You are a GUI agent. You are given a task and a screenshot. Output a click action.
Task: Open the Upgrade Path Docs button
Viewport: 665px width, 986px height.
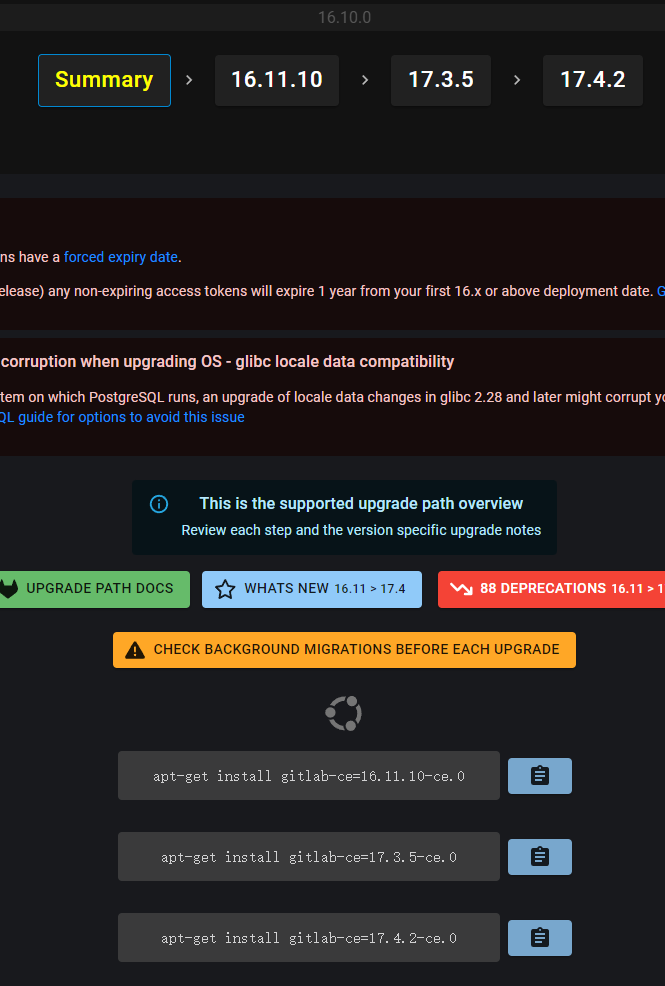click(x=94, y=589)
